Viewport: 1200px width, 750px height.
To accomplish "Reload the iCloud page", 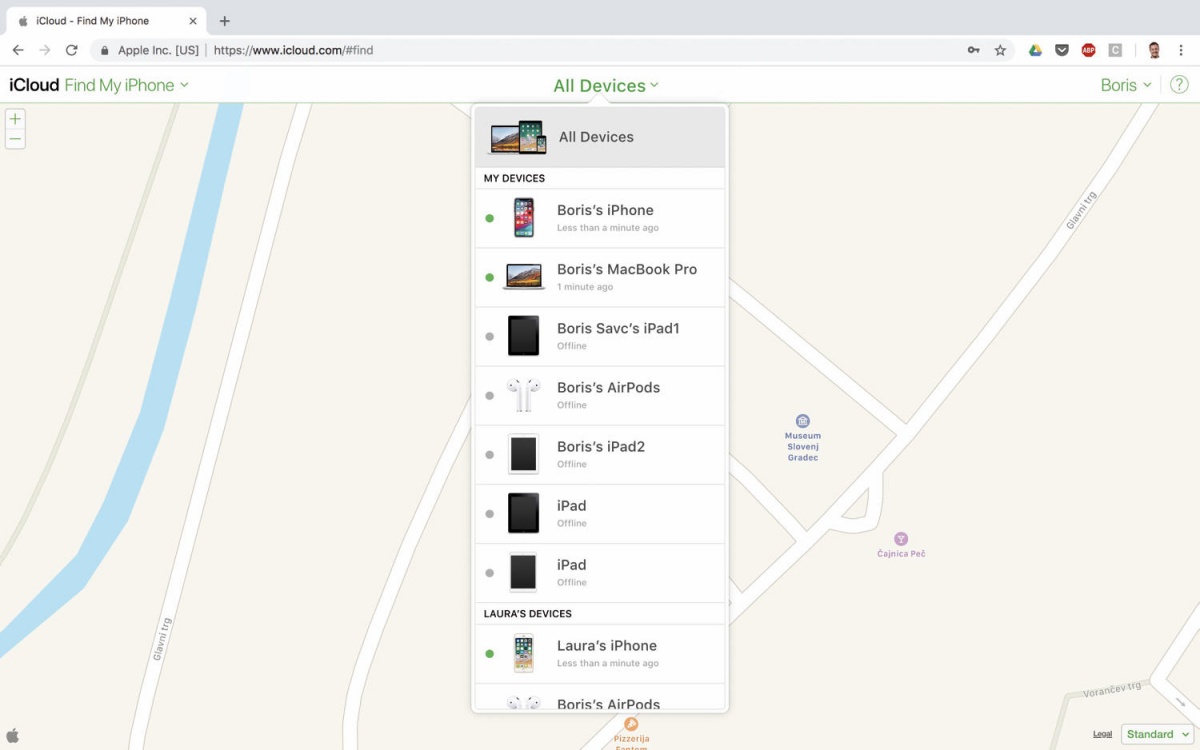I will (71, 50).
